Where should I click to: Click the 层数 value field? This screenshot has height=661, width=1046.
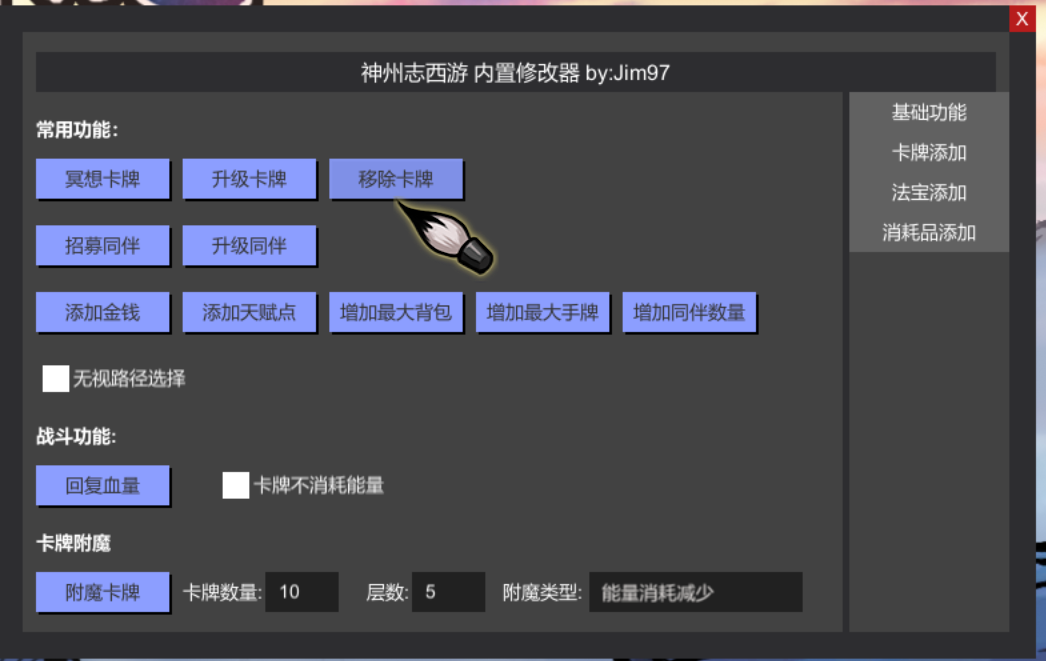449,592
